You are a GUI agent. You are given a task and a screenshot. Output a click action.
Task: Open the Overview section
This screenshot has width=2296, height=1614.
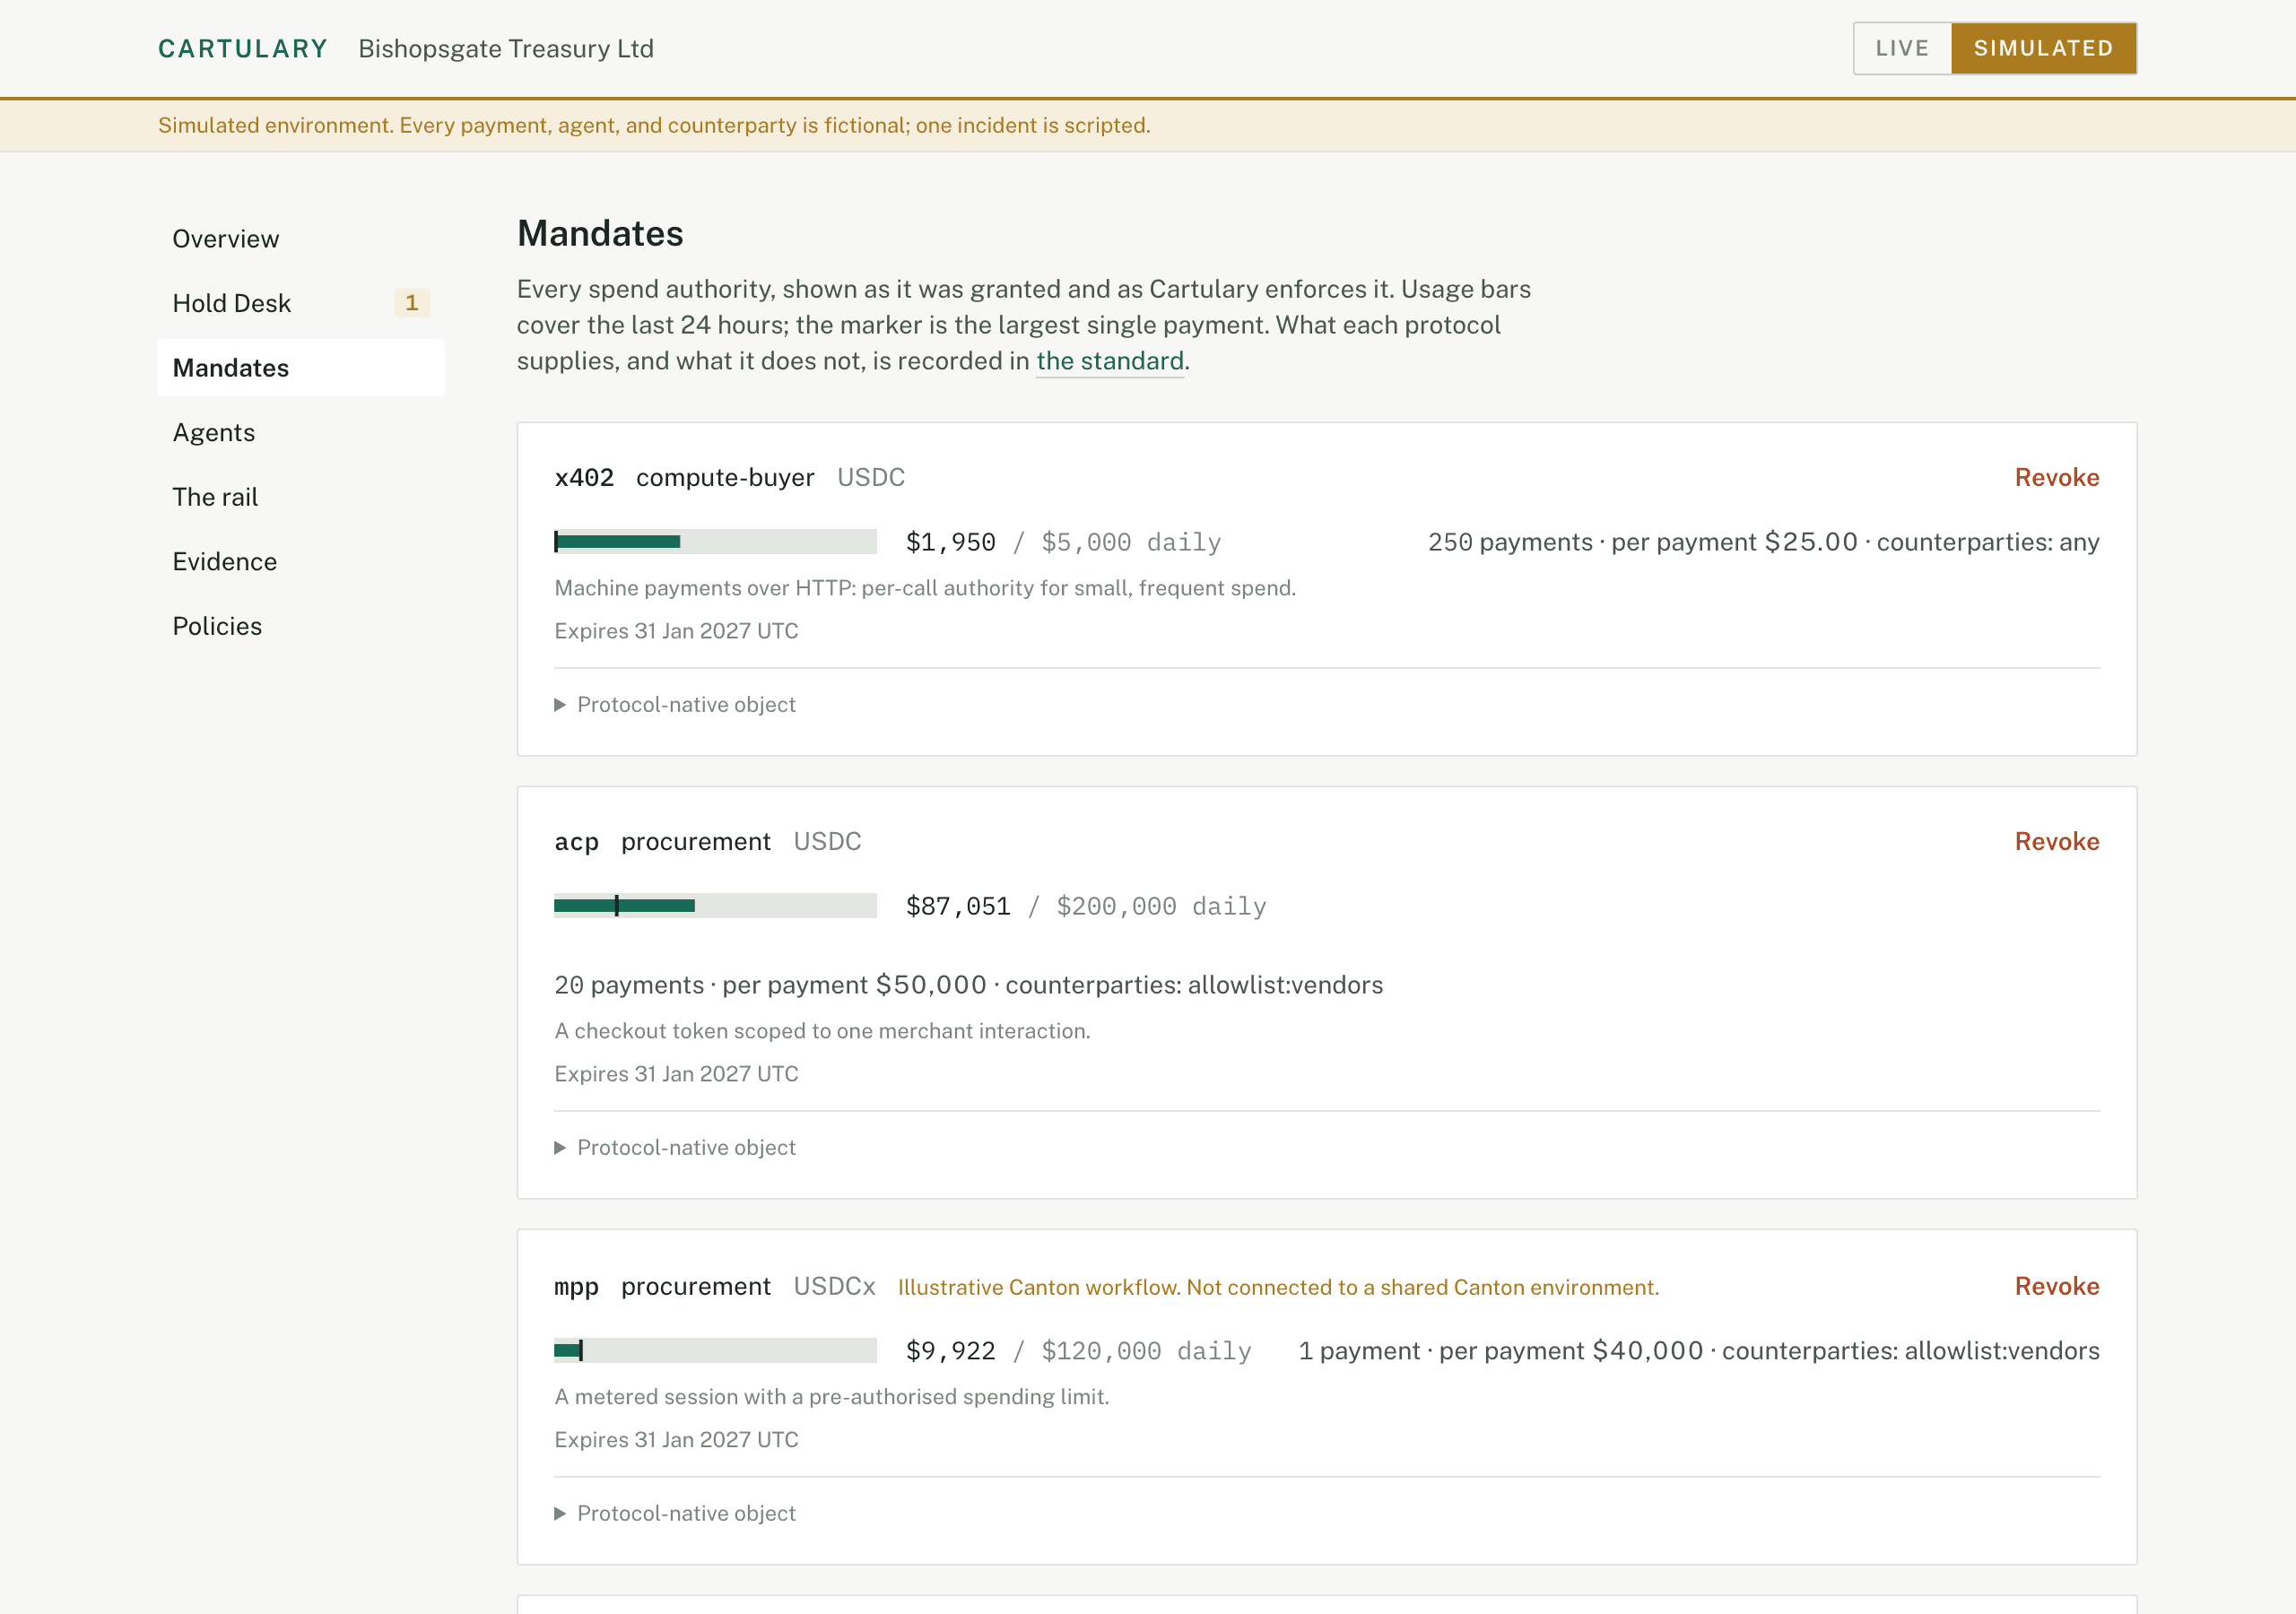tap(301, 239)
